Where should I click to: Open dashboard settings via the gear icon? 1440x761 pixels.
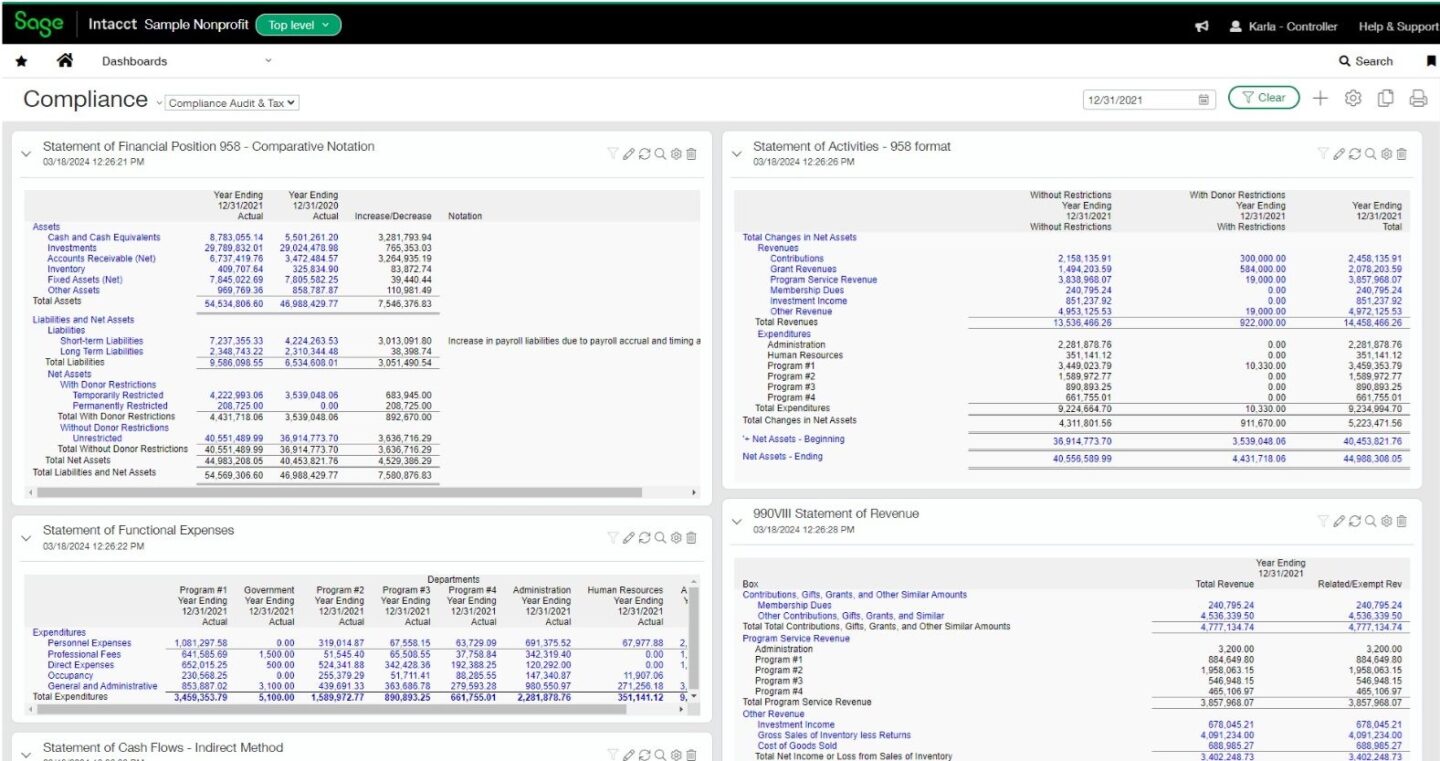(x=1352, y=98)
